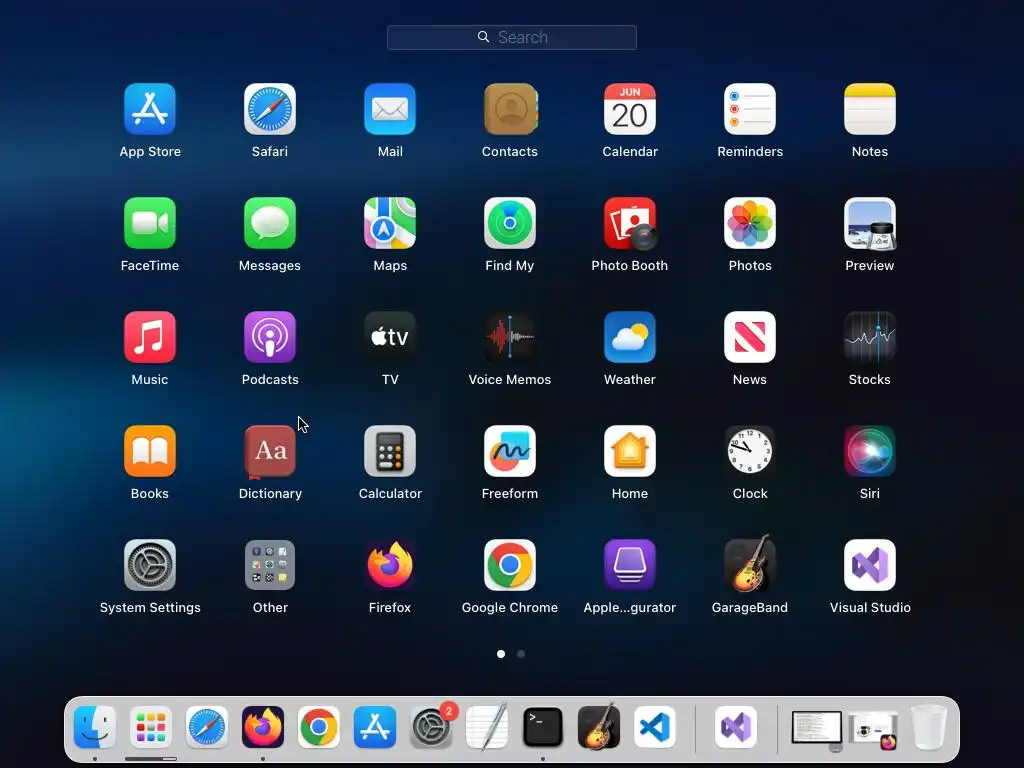
Task: Select the first Launchpad page dot
Action: point(501,654)
